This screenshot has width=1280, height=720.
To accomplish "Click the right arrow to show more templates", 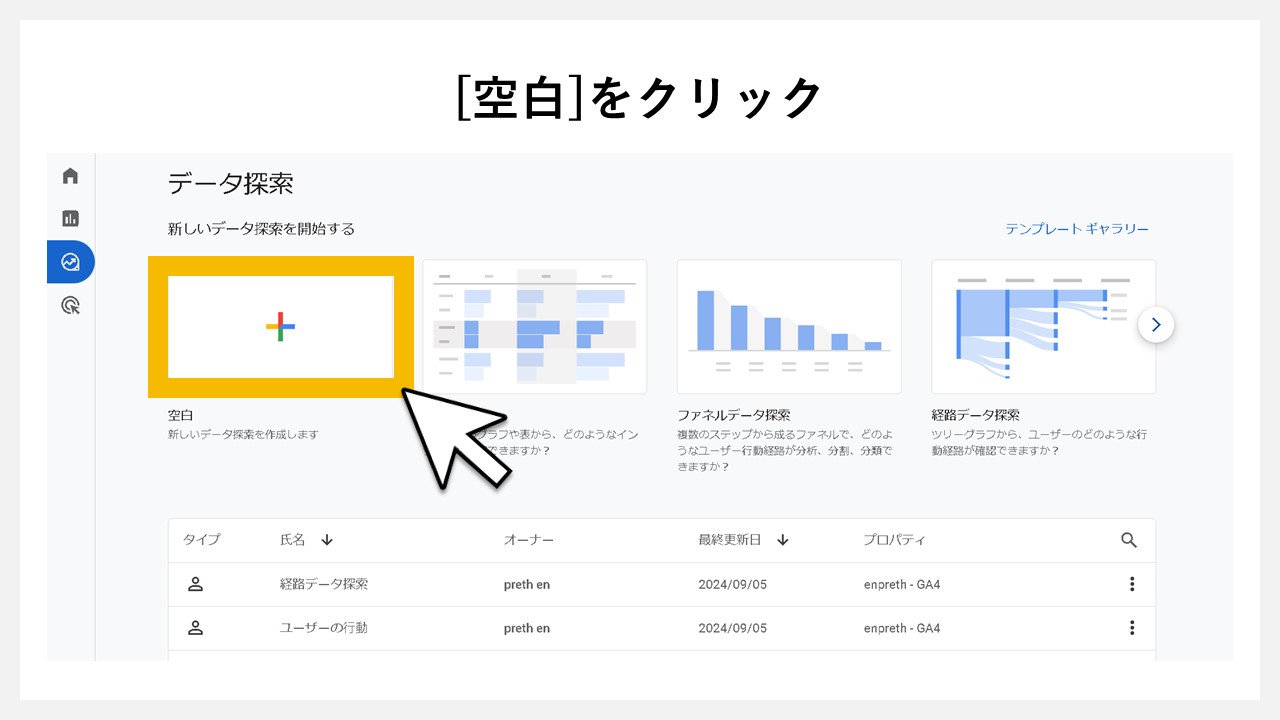I will pyautogui.click(x=1156, y=324).
